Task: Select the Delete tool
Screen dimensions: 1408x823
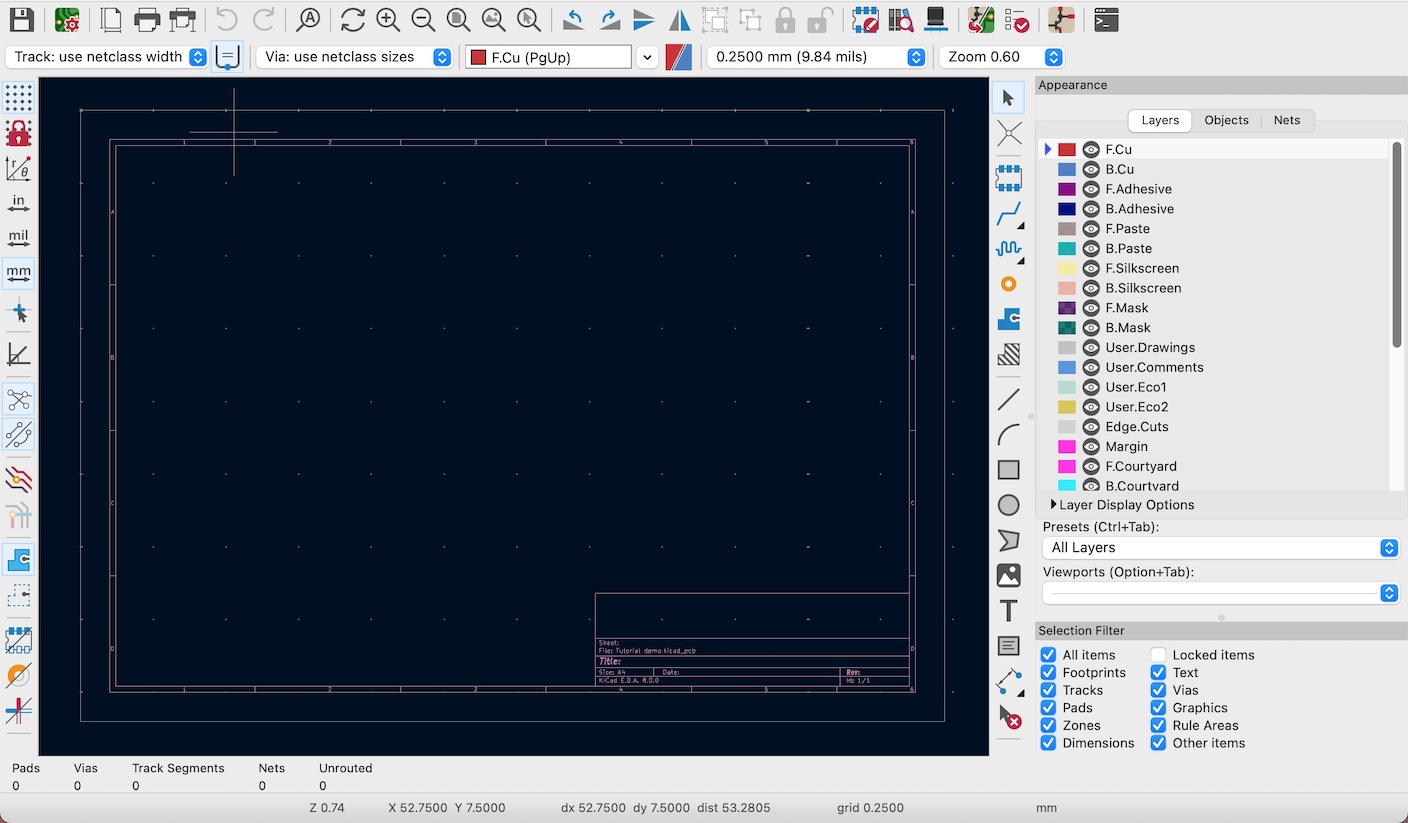Action: point(1009,717)
